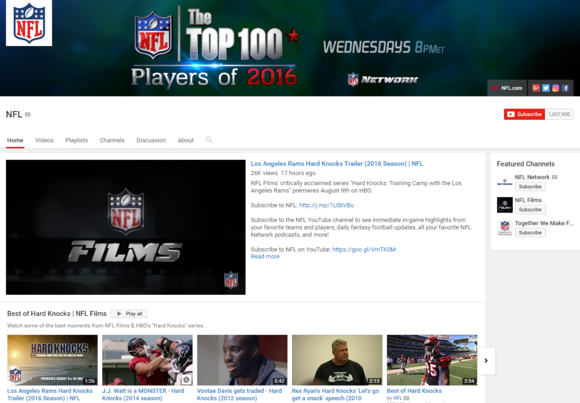The height and width of the screenshot is (403, 580).
Task: Click the NFL Films channel avatar
Action: pyautogui.click(x=505, y=205)
